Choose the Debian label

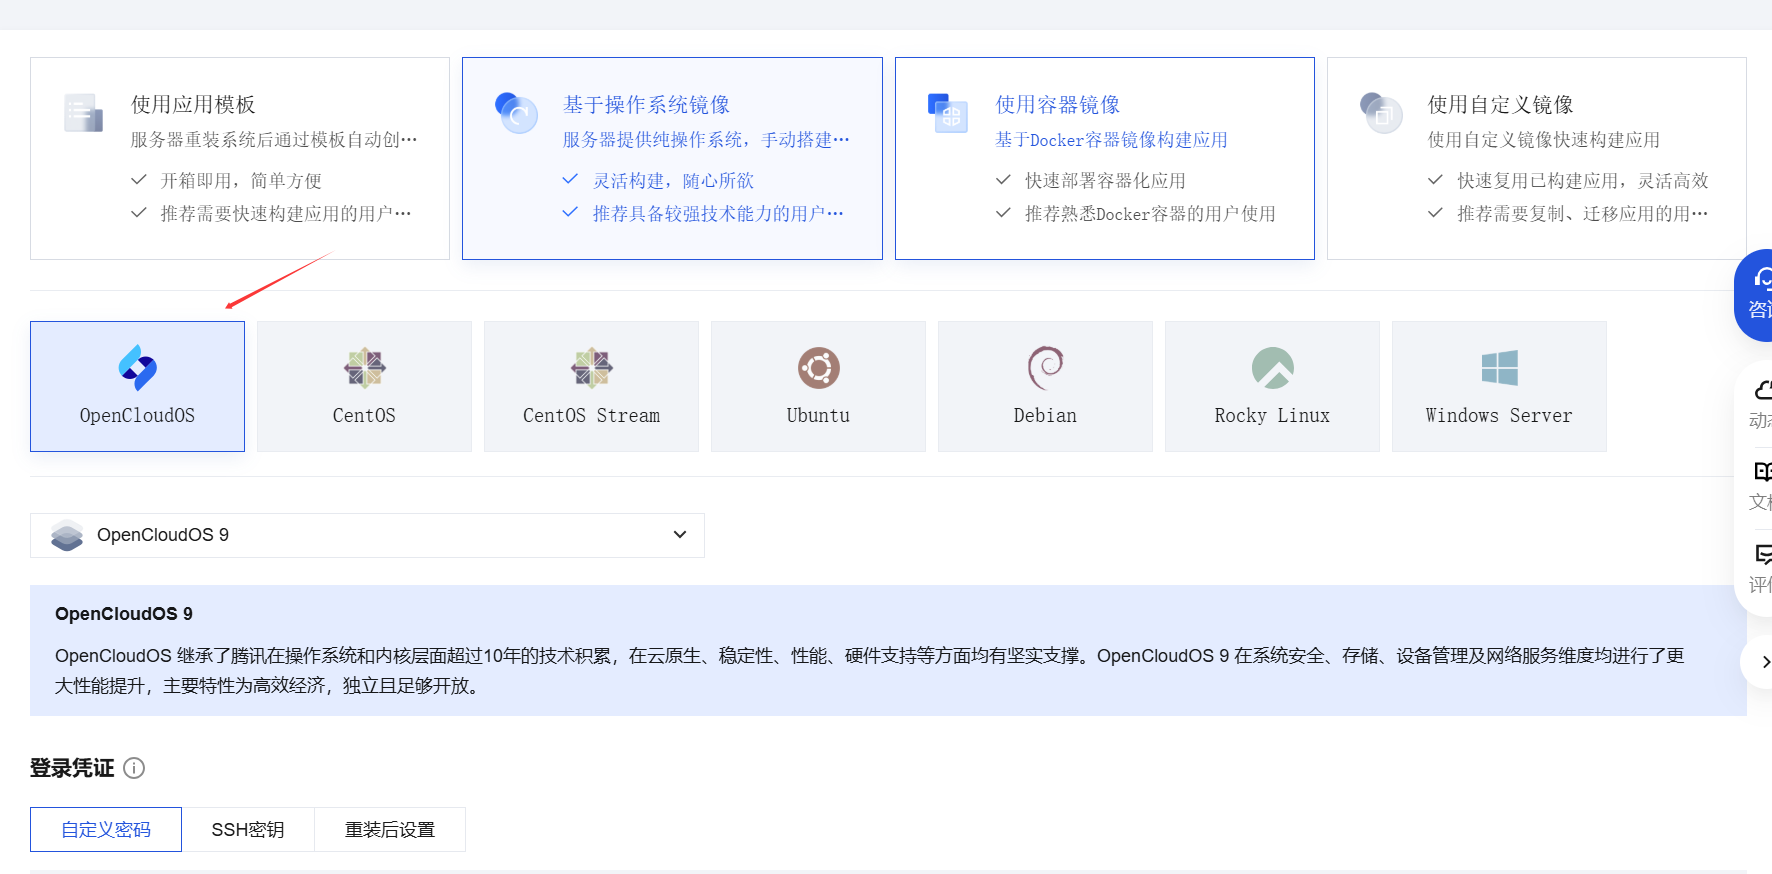point(1045,416)
